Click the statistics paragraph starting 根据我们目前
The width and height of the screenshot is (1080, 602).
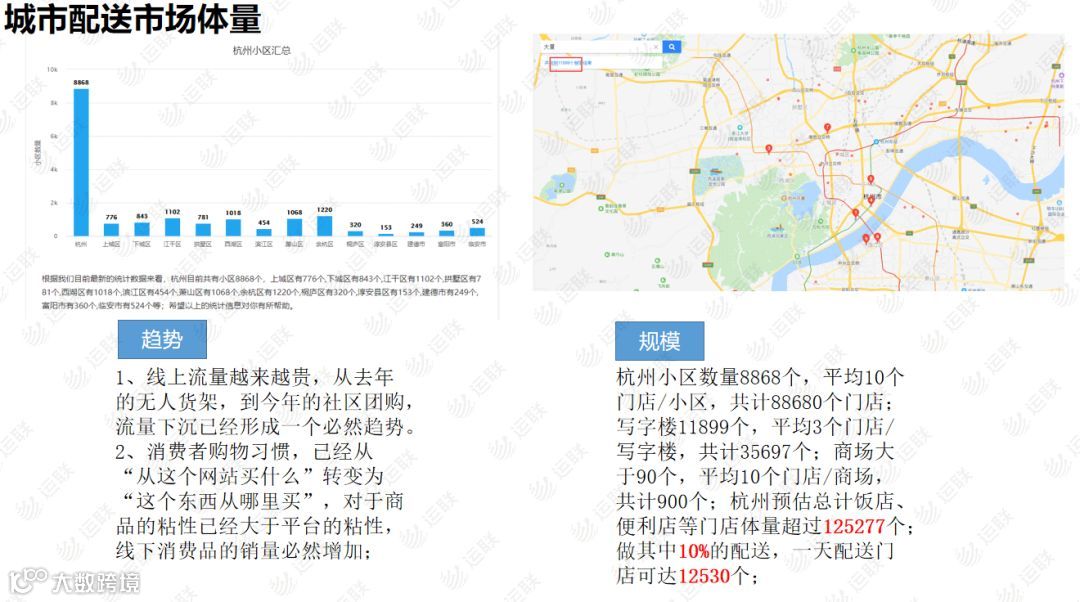tap(261, 292)
